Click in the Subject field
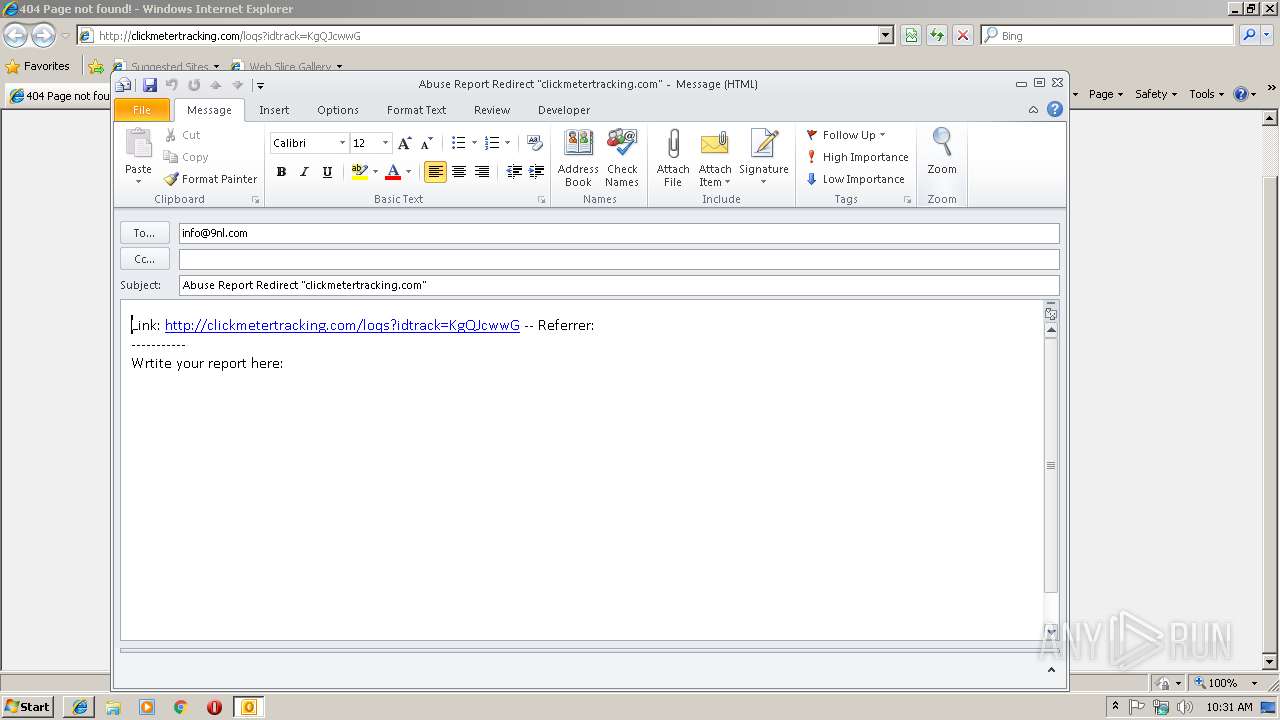The width and height of the screenshot is (1280, 720). (619, 285)
